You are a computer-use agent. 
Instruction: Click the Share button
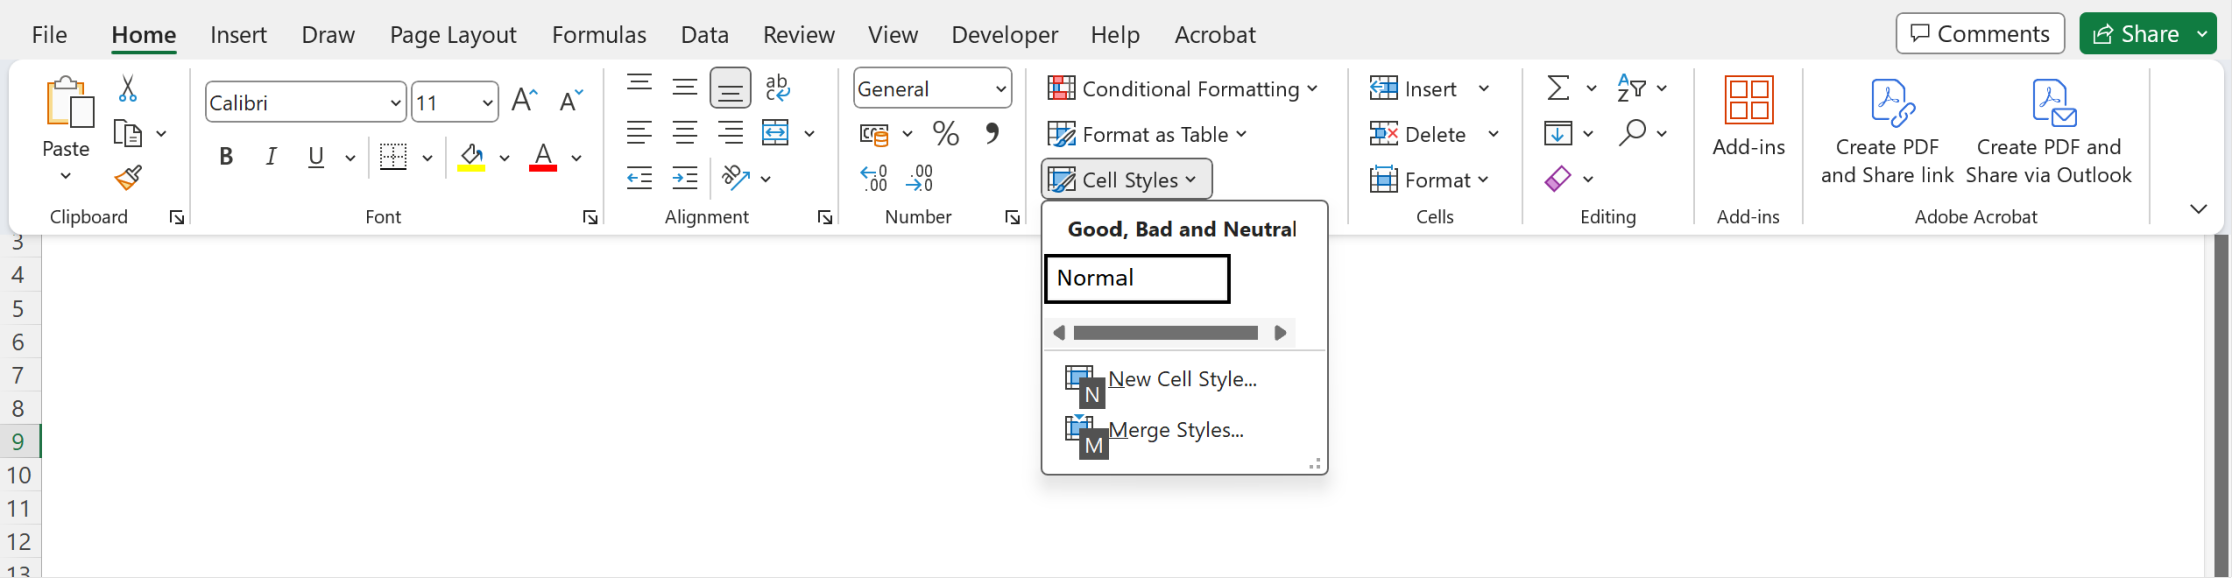pyautogui.click(x=2135, y=34)
